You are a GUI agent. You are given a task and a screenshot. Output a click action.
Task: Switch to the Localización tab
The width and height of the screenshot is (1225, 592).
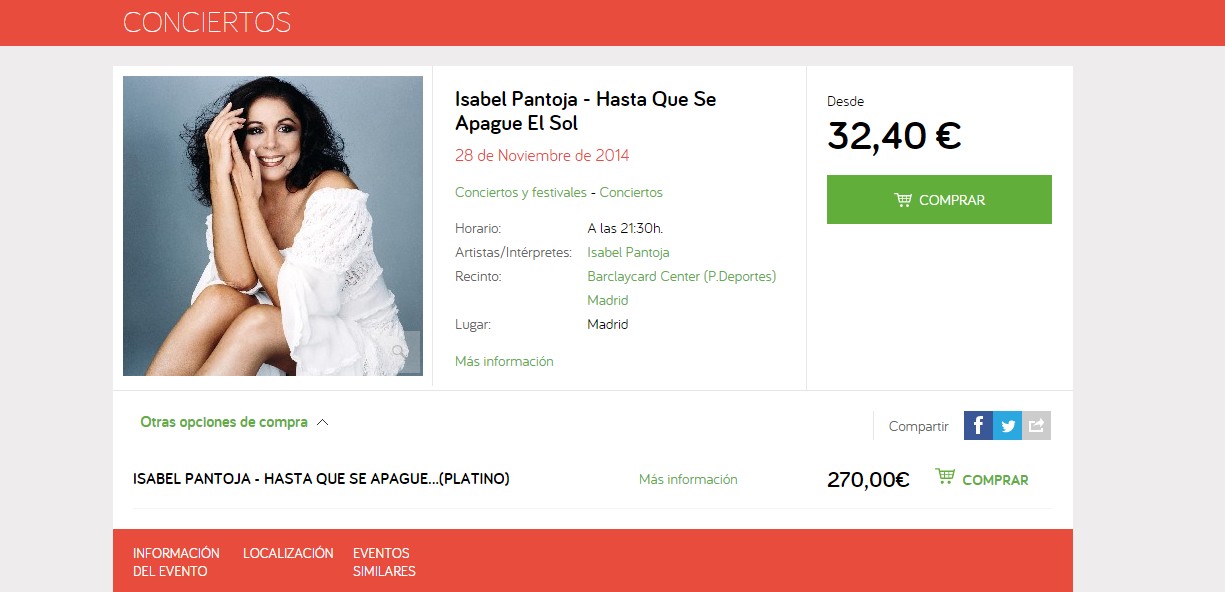[288, 553]
